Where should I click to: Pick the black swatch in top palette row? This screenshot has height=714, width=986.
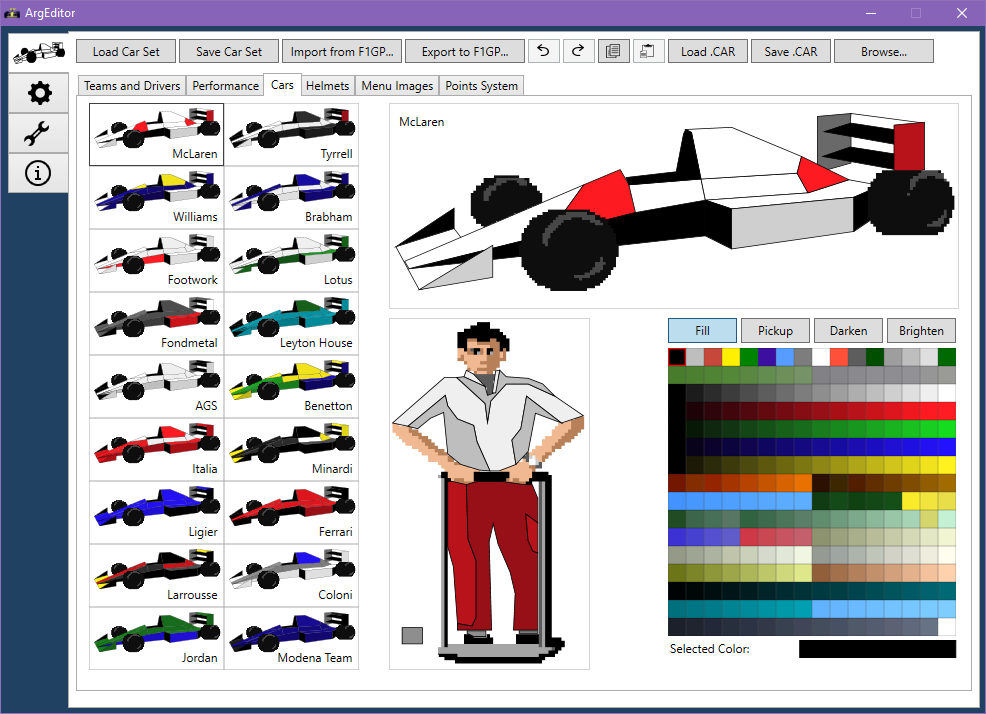click(677, 357)
